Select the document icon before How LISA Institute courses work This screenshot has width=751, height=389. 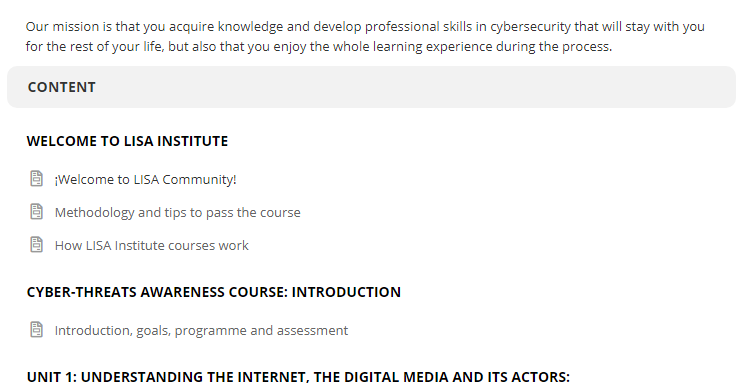[37, 245]
